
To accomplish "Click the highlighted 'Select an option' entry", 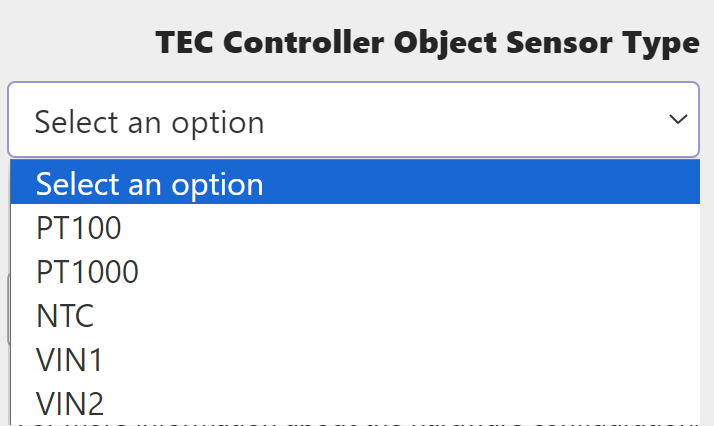I will click(150, 184).
